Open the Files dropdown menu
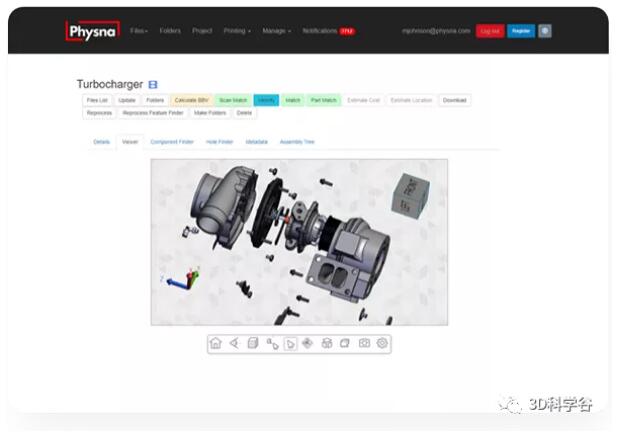This screenshot has height=438, width=618. [139, 31]
